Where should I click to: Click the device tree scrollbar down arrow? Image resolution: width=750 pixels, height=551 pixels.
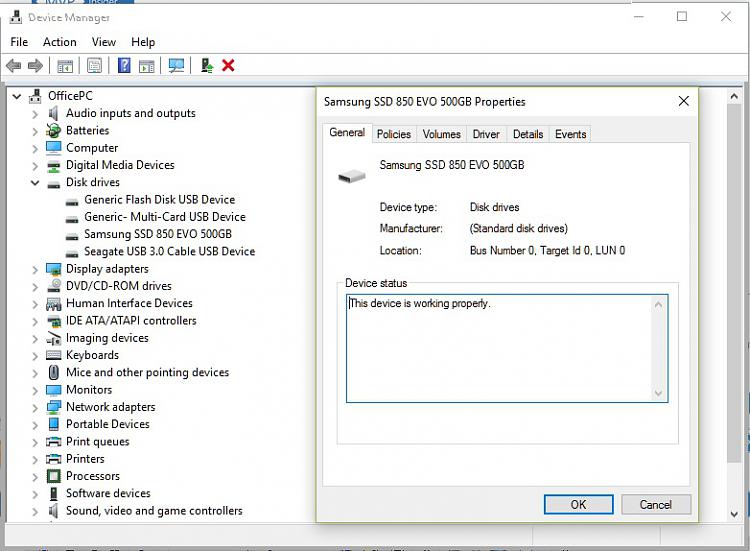(x=734, y=515)
